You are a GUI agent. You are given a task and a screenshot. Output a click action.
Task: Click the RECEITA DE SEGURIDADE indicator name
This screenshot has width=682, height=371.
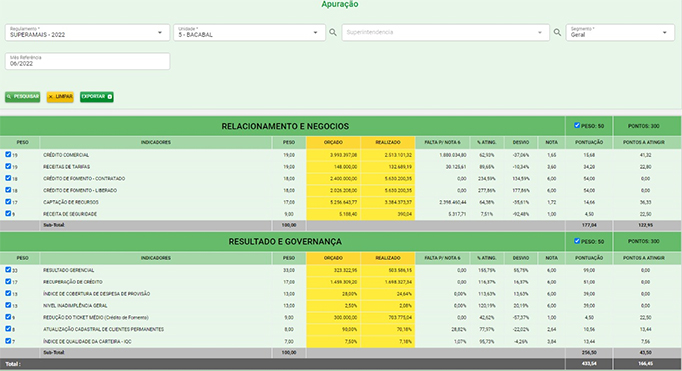click(70, 214)
